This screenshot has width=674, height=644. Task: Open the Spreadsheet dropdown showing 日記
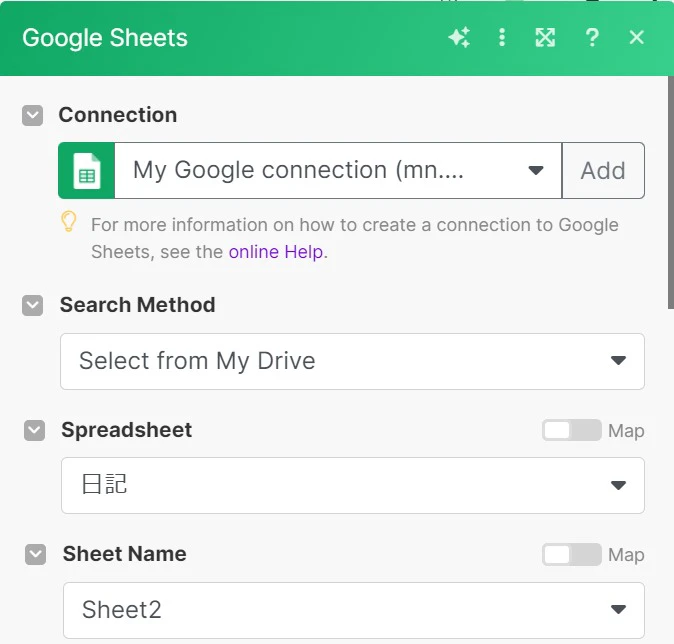(x=353, y=485)
